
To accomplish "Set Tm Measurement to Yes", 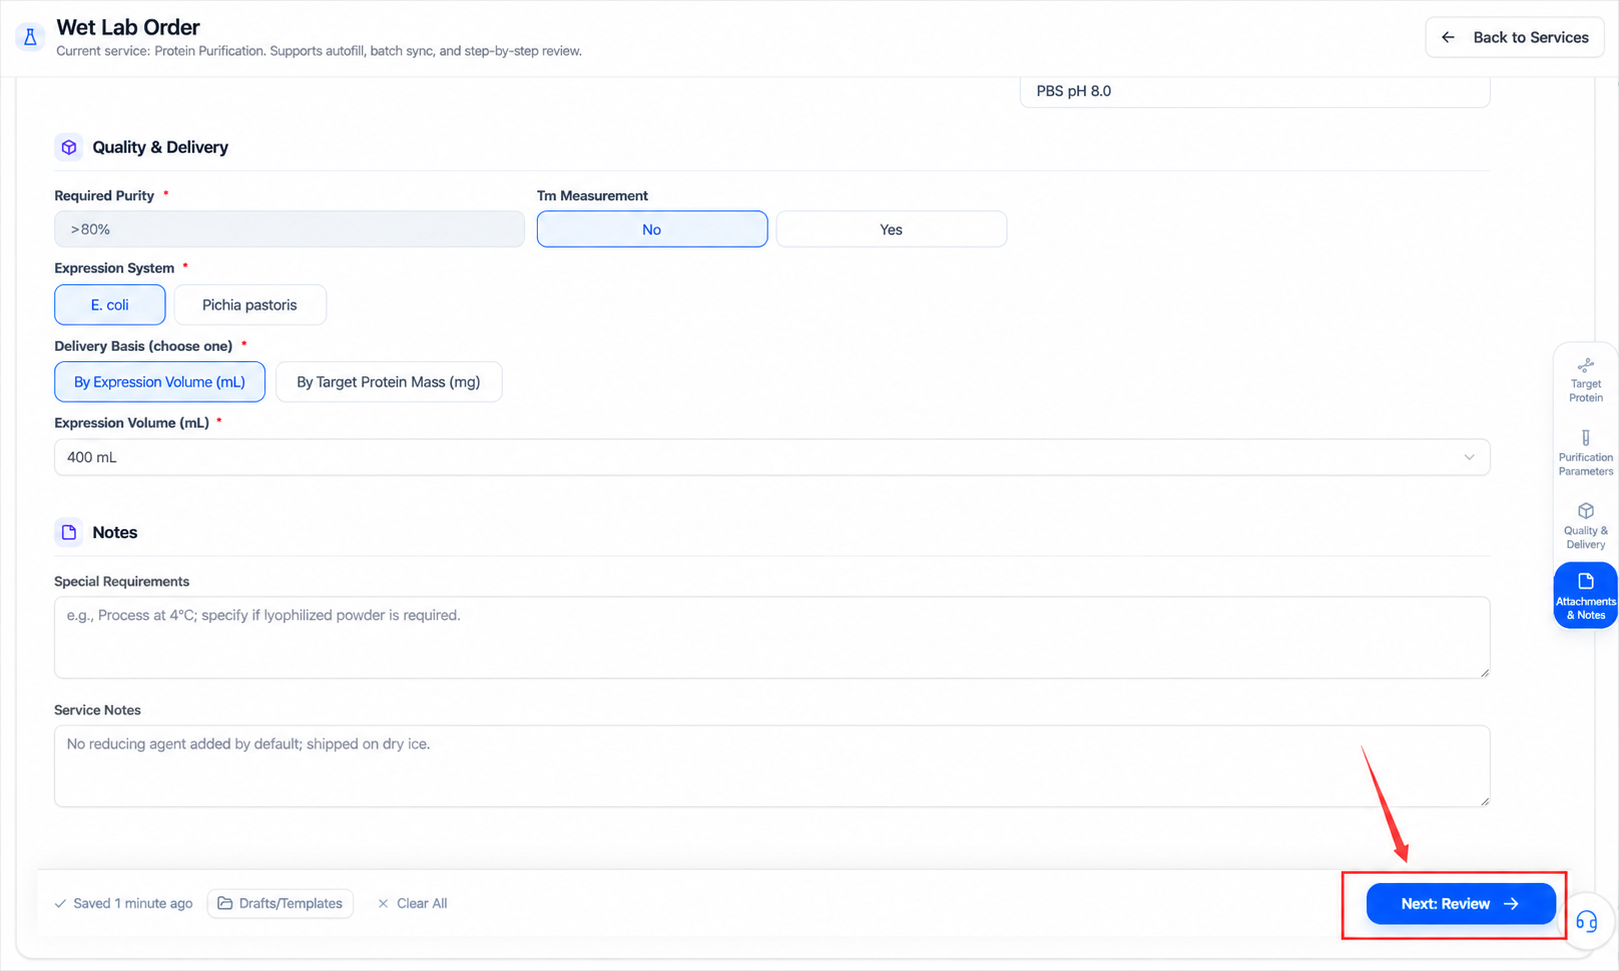I will click(891, 229).
